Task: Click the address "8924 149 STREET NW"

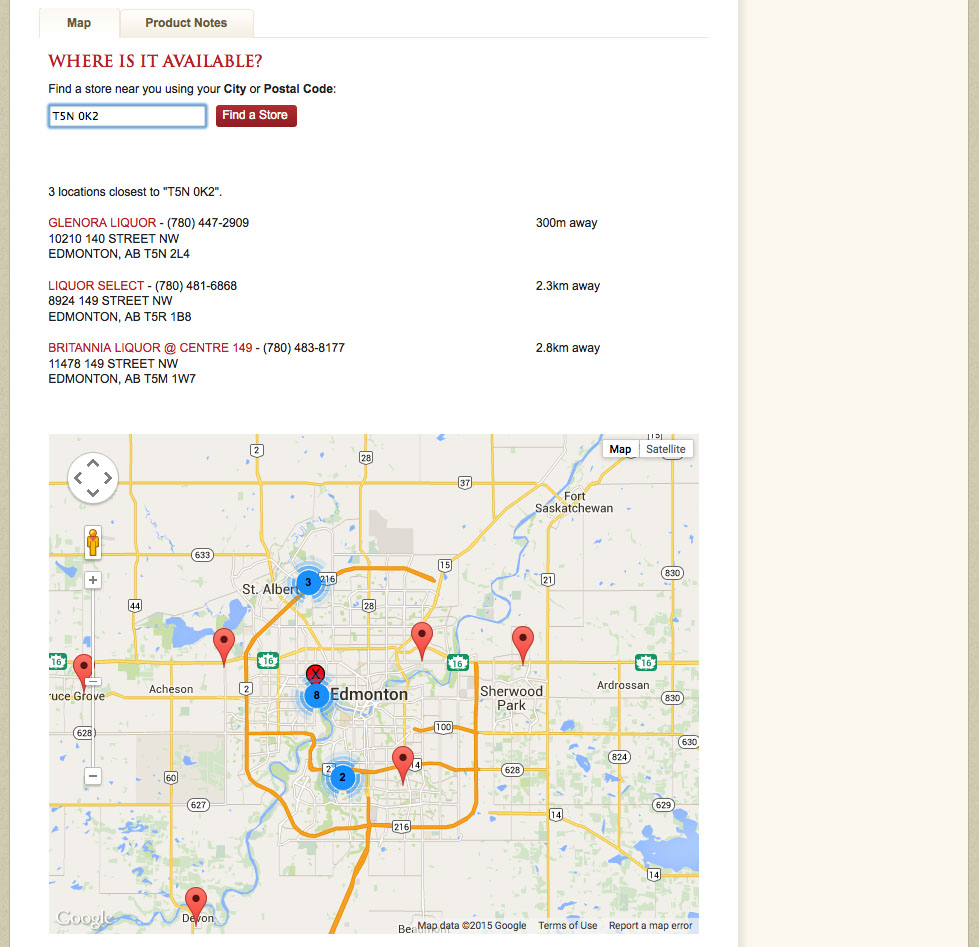Action: (111, 301)
